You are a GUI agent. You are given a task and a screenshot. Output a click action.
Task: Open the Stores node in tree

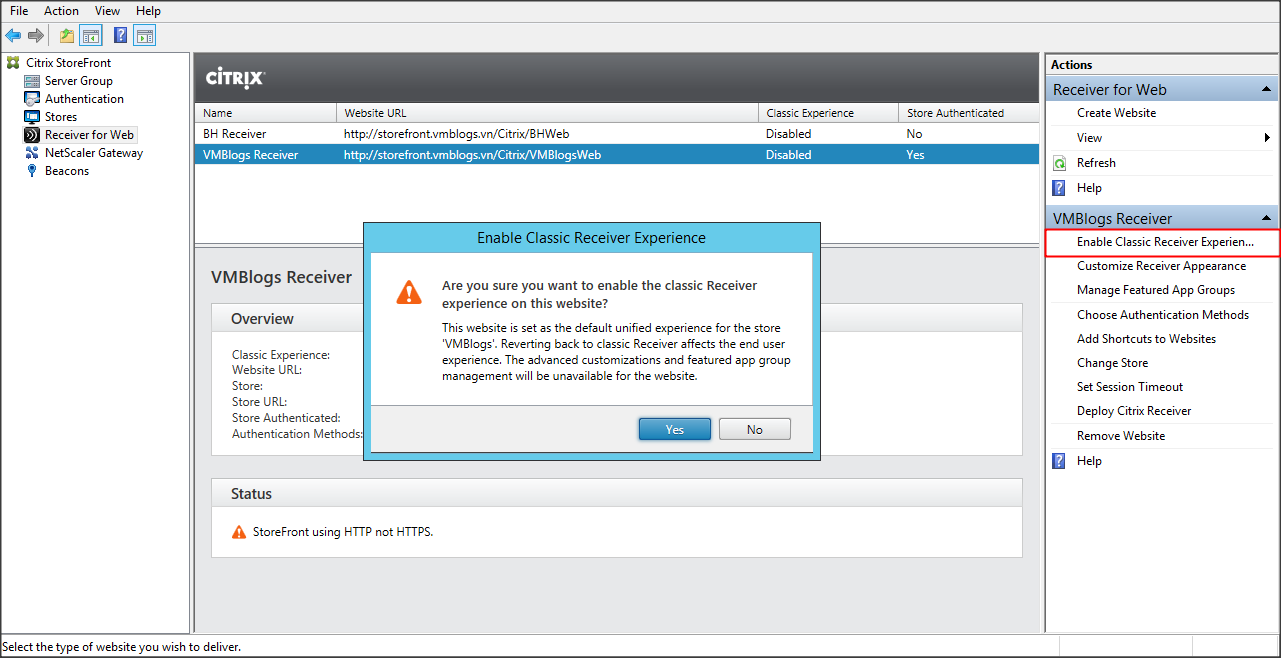60,117
